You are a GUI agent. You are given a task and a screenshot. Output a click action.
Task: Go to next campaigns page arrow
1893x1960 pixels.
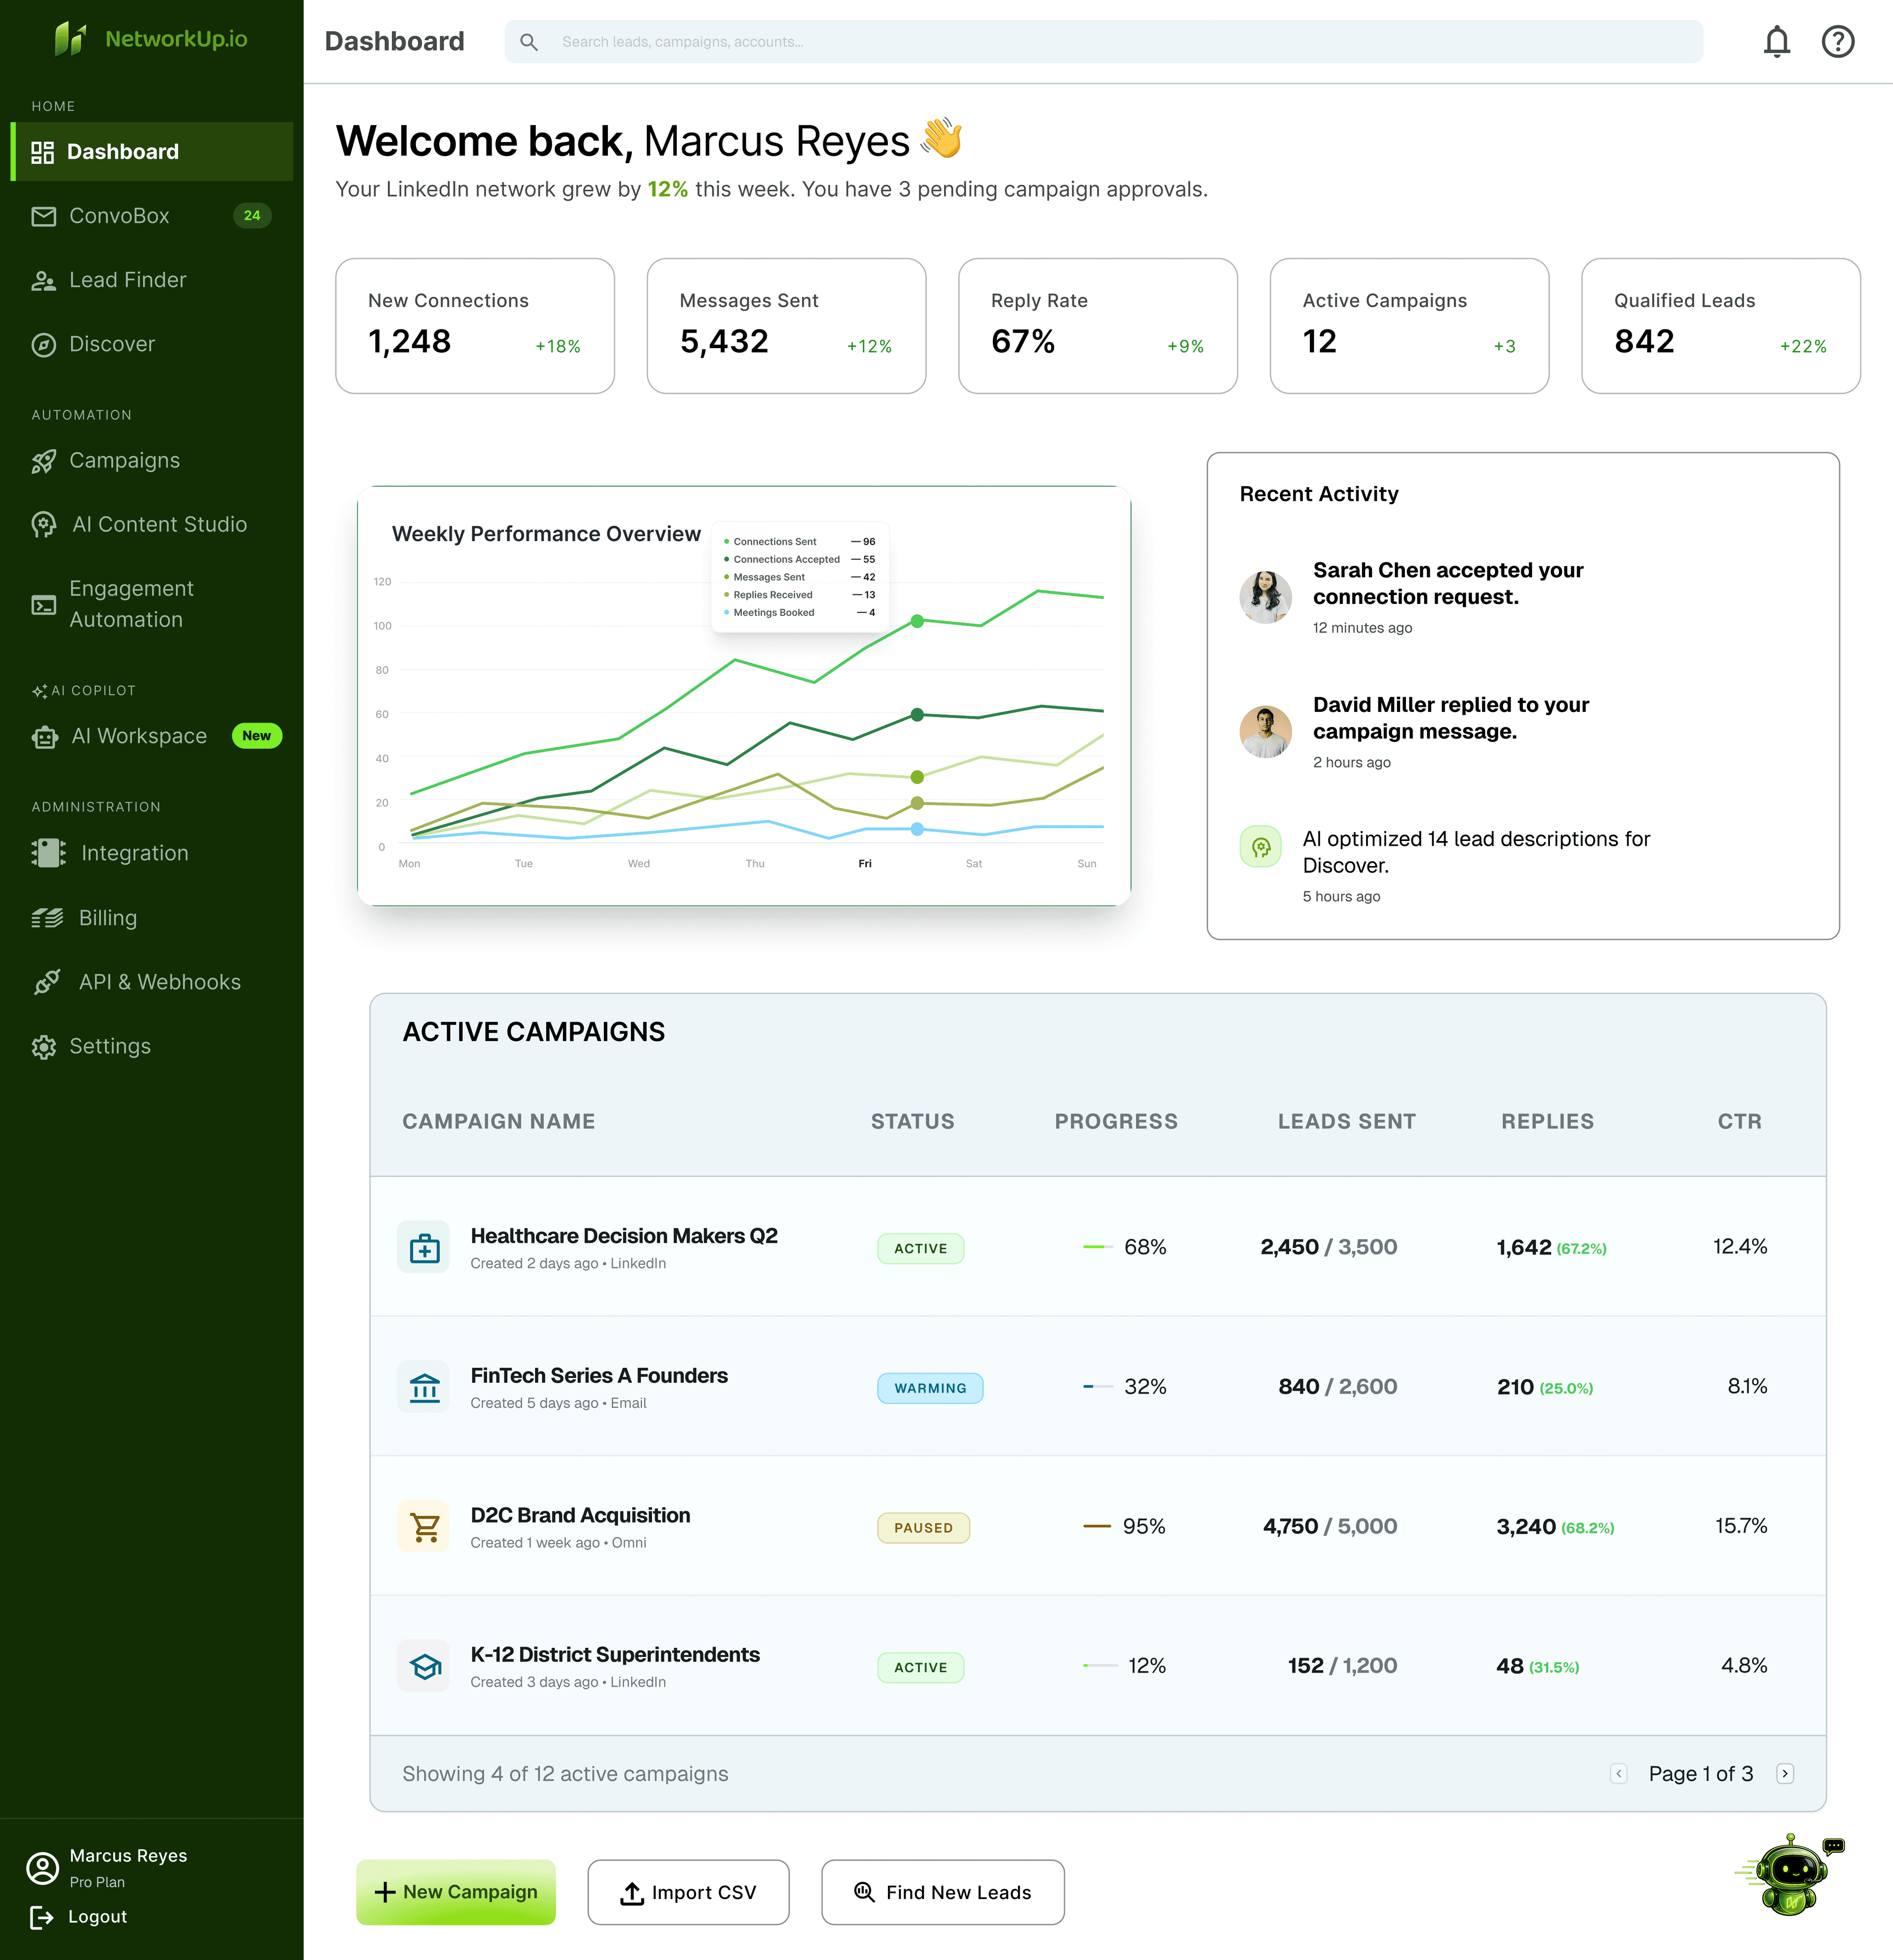(x=1785, y=1774)
